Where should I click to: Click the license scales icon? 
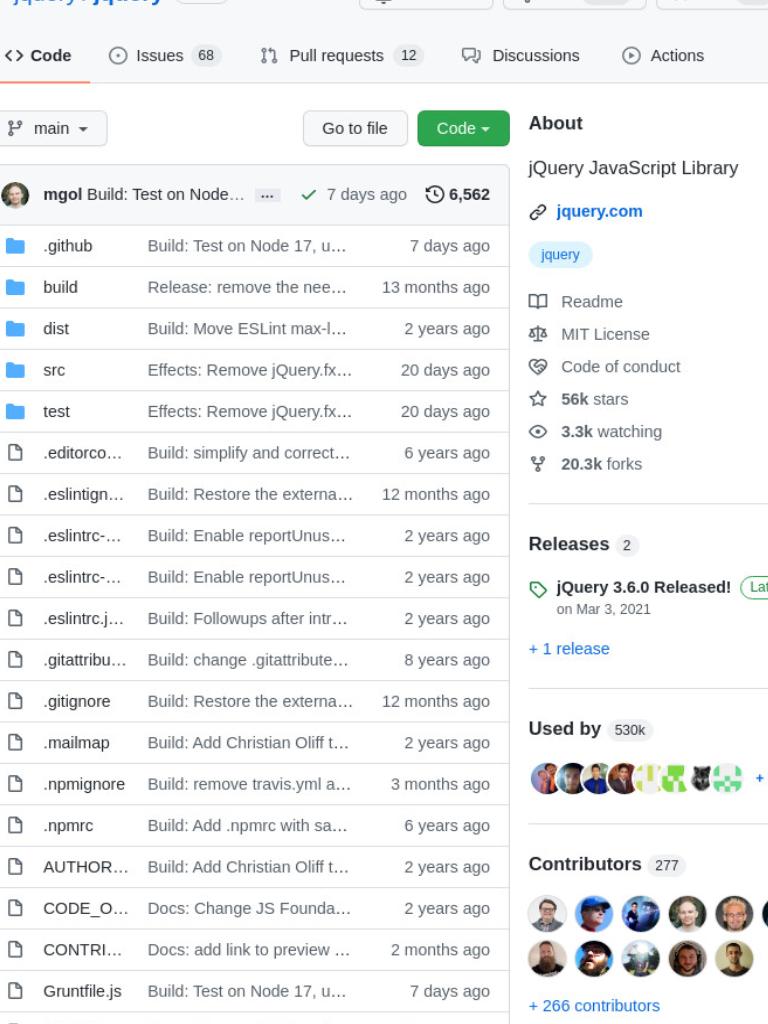point(537,334)
